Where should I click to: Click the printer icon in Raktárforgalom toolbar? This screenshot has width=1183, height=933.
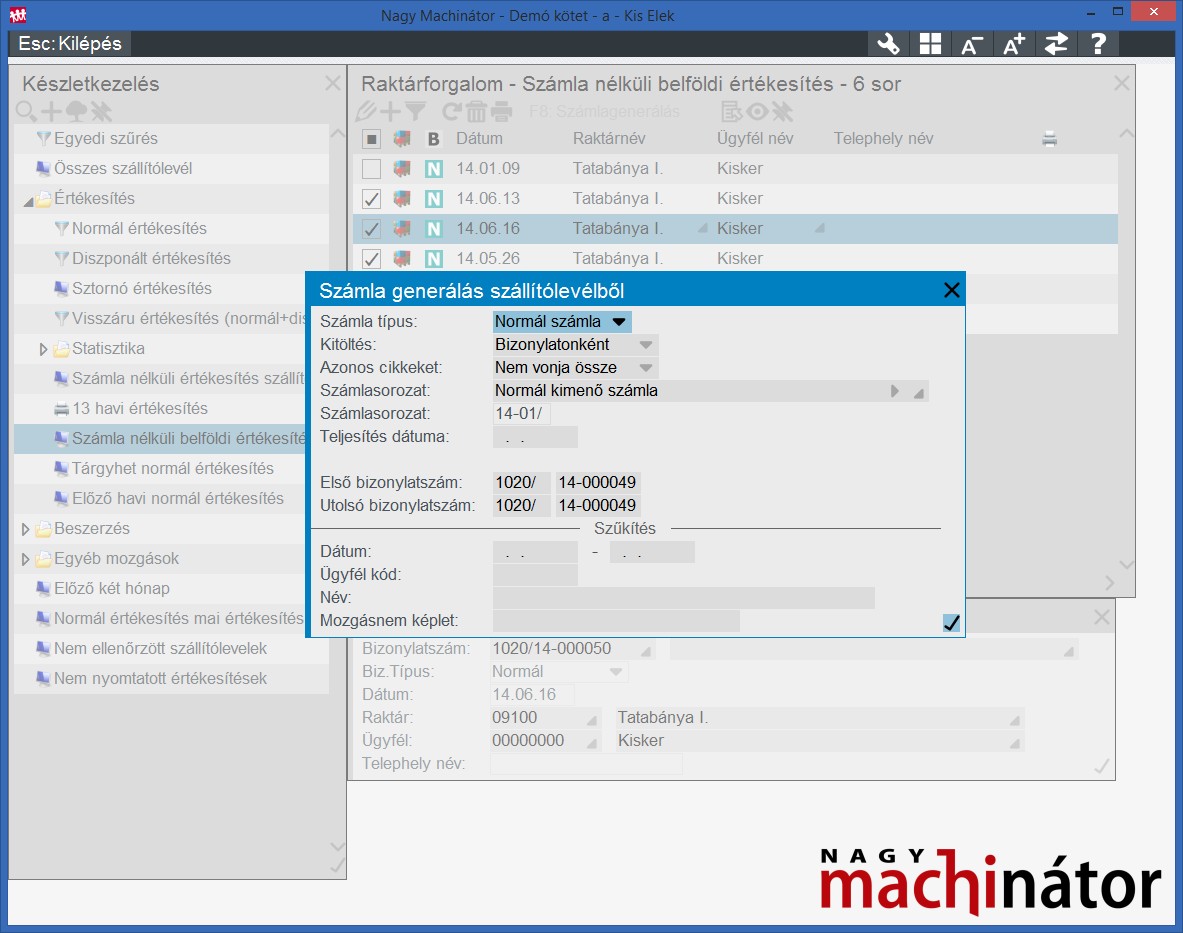[501, 112]
